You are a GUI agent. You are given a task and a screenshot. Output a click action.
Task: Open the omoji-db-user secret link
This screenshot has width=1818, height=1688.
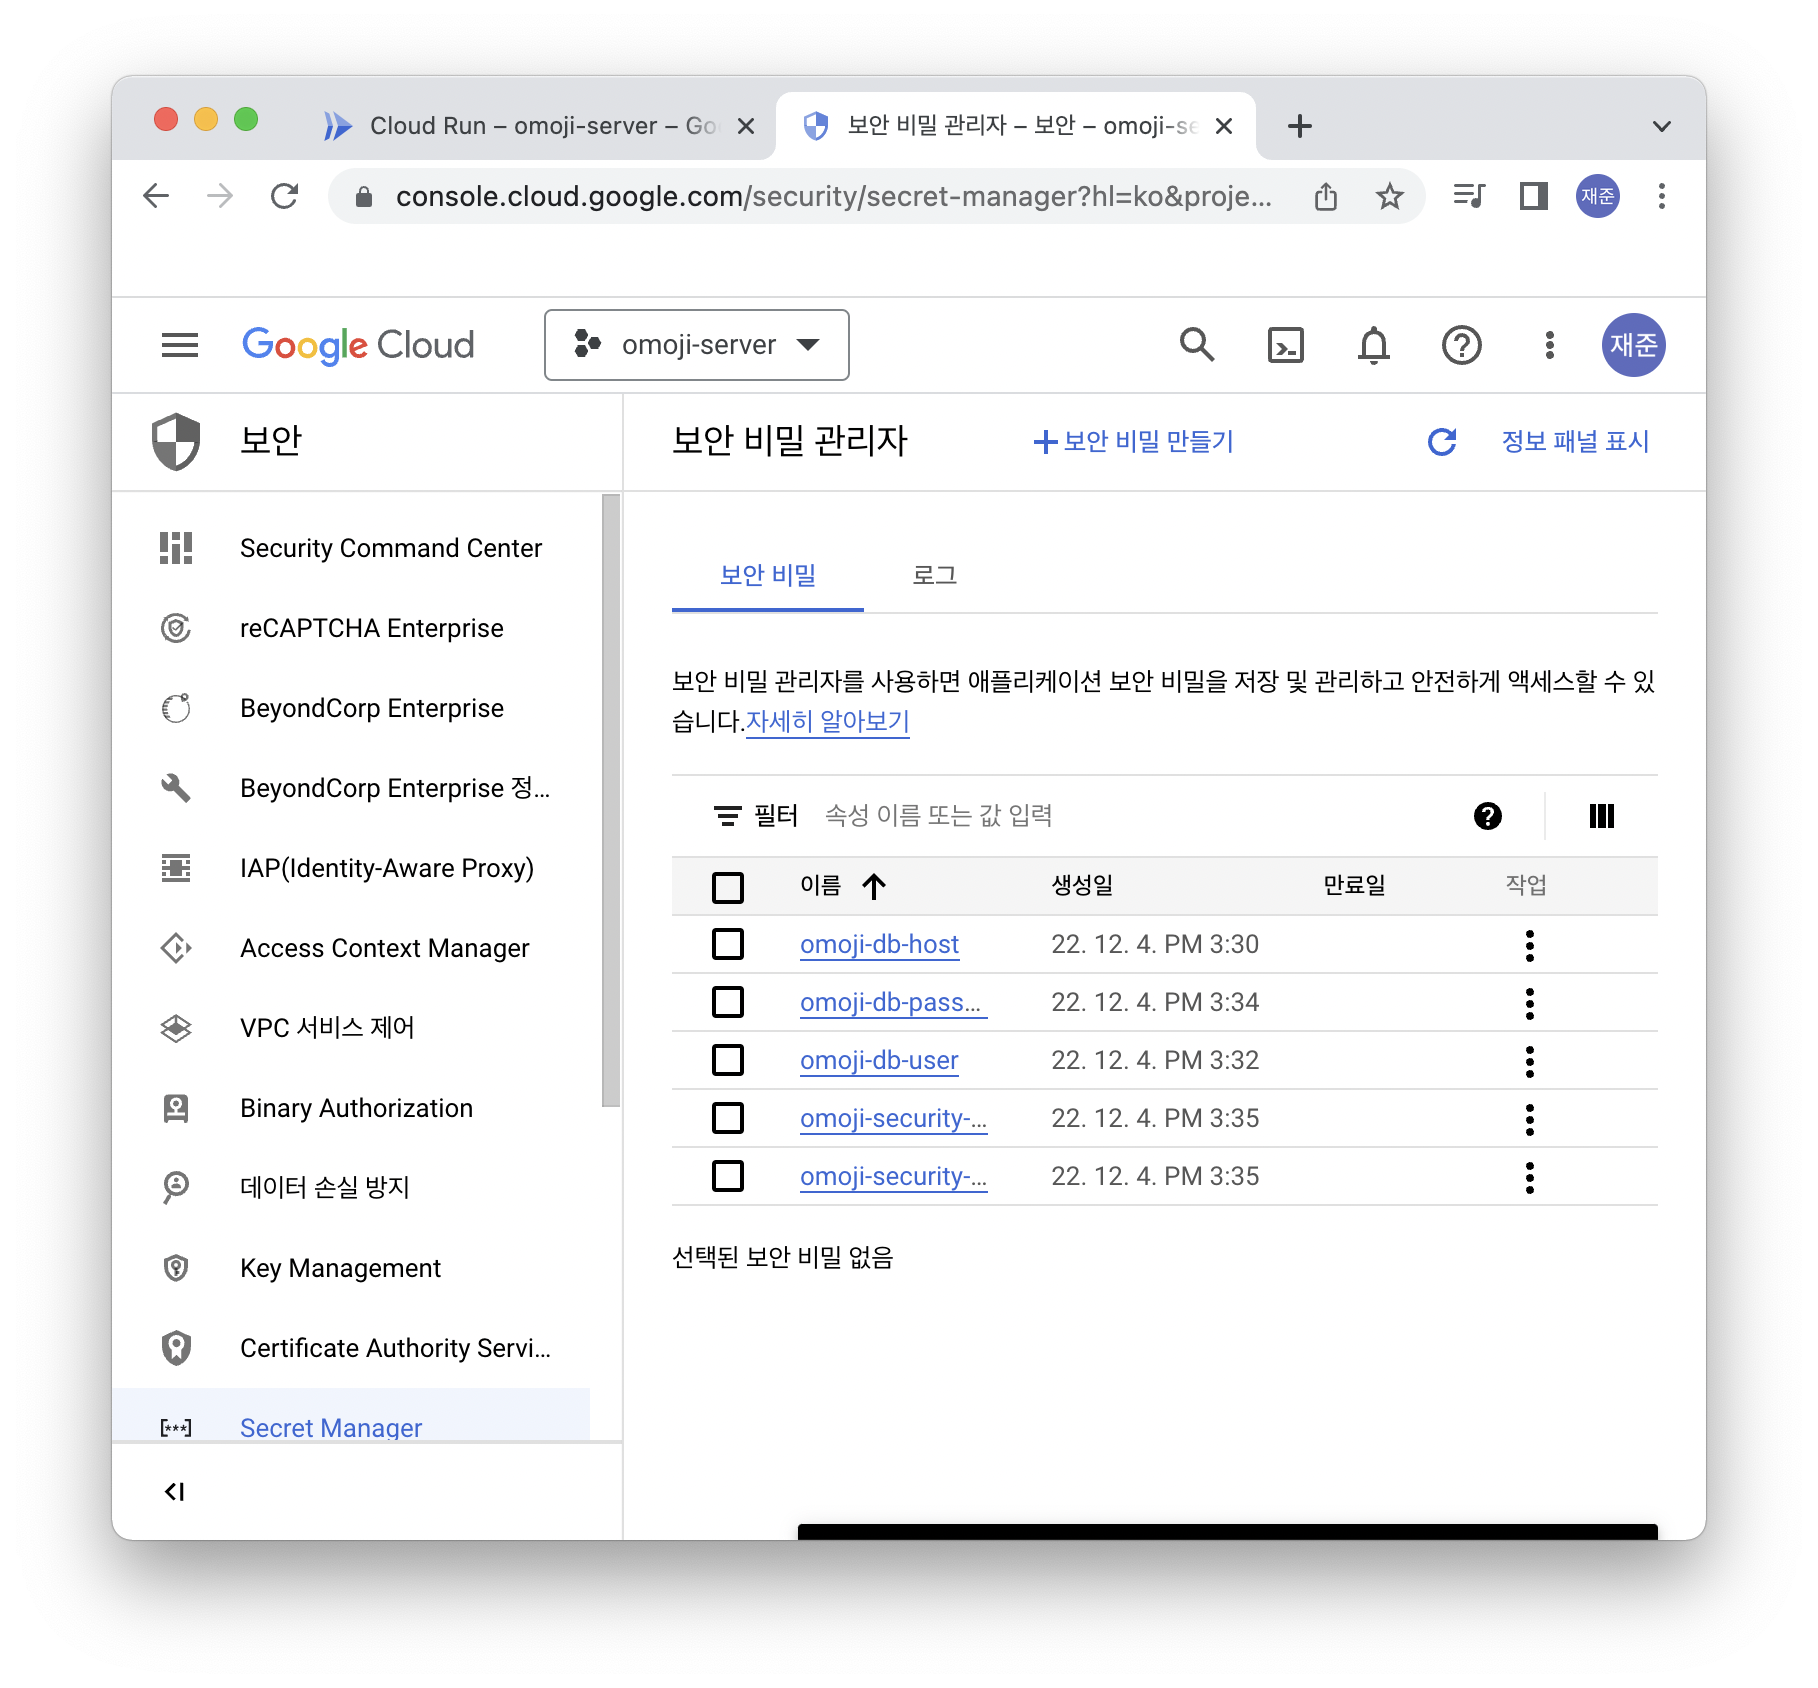879,1061
